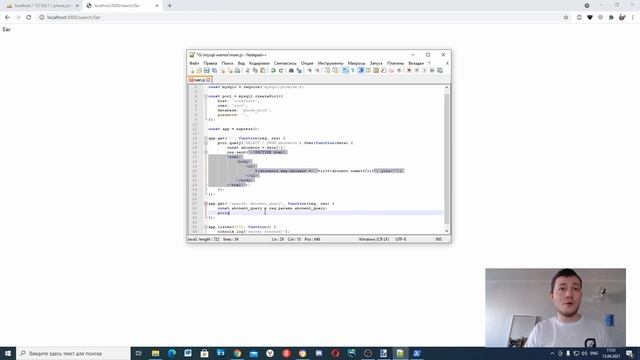The height and width of the screenshot is (360, 640).
Task: Click the Zoom In toolbar icon
Action: click(x=310, y=70)
